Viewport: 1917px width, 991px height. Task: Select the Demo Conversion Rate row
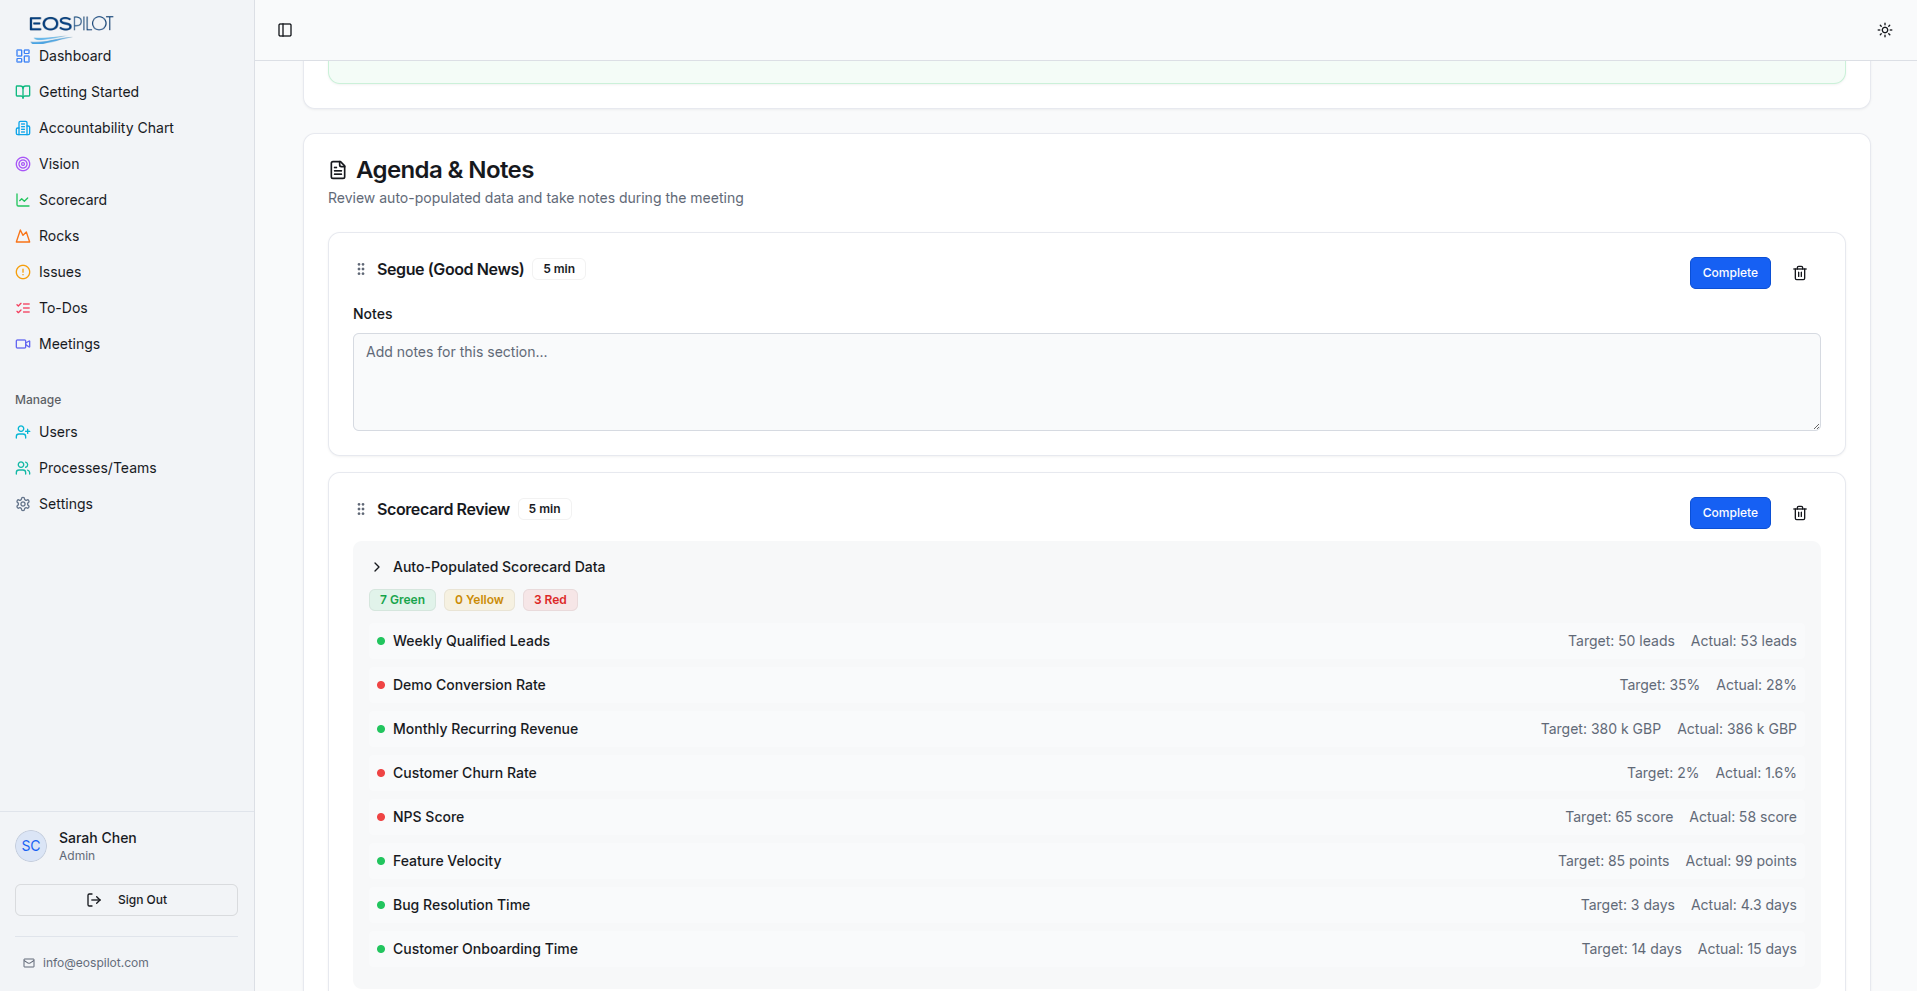pyautogui.click(x=1087, y=685)
